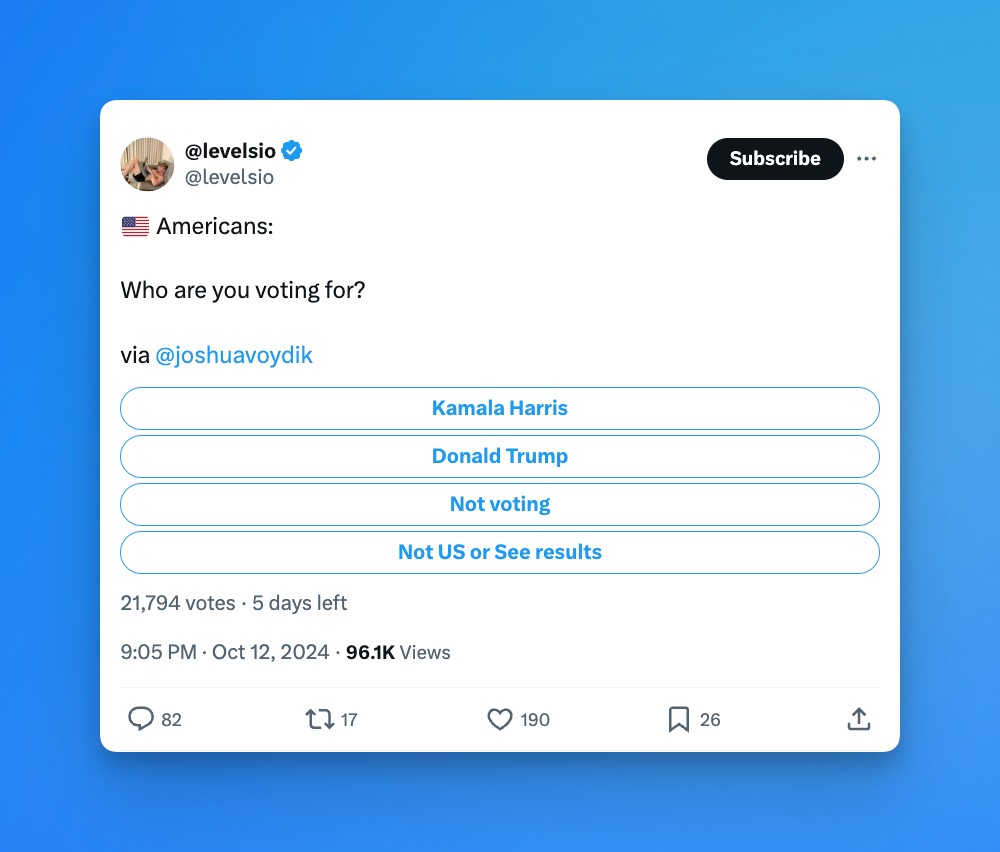Open the more options ellipsis menu
This screenshot has height=852, width=1000.
[x=866, y=158]
